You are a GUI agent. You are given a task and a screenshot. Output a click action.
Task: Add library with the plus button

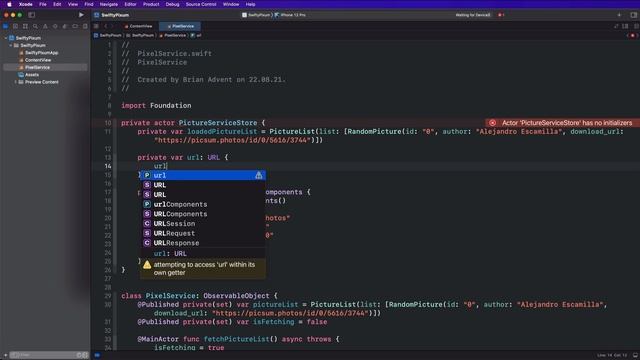pos(619,15)
